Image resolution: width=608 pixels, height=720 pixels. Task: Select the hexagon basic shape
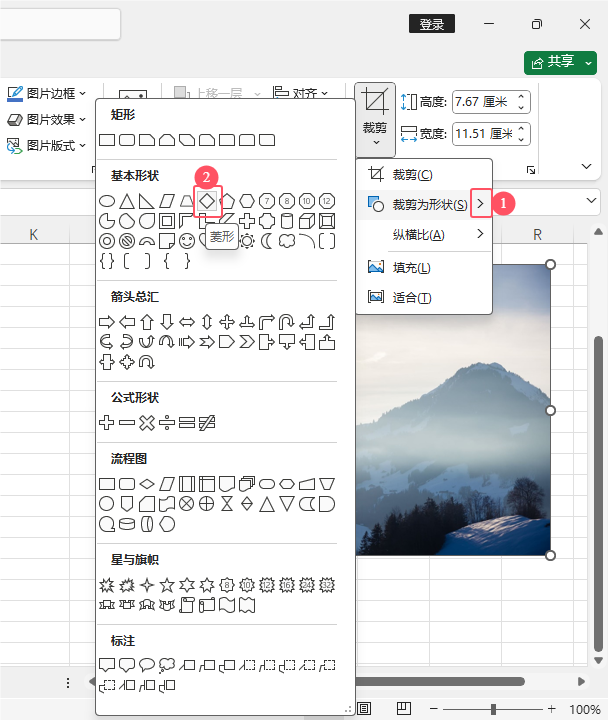pos(247,201)
